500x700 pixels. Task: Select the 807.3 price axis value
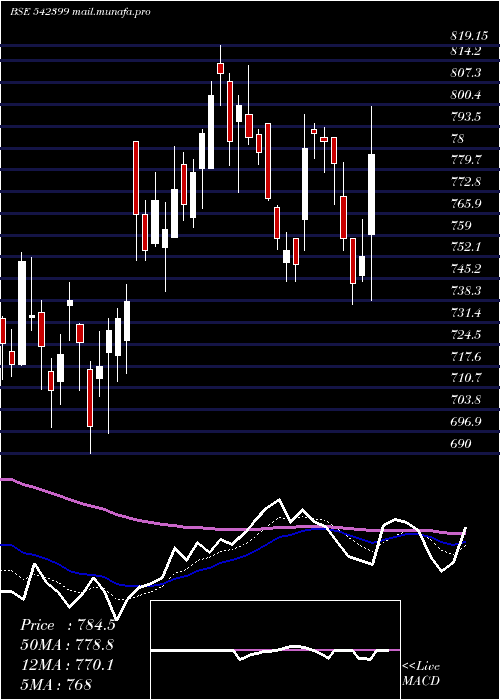[466, 72]
